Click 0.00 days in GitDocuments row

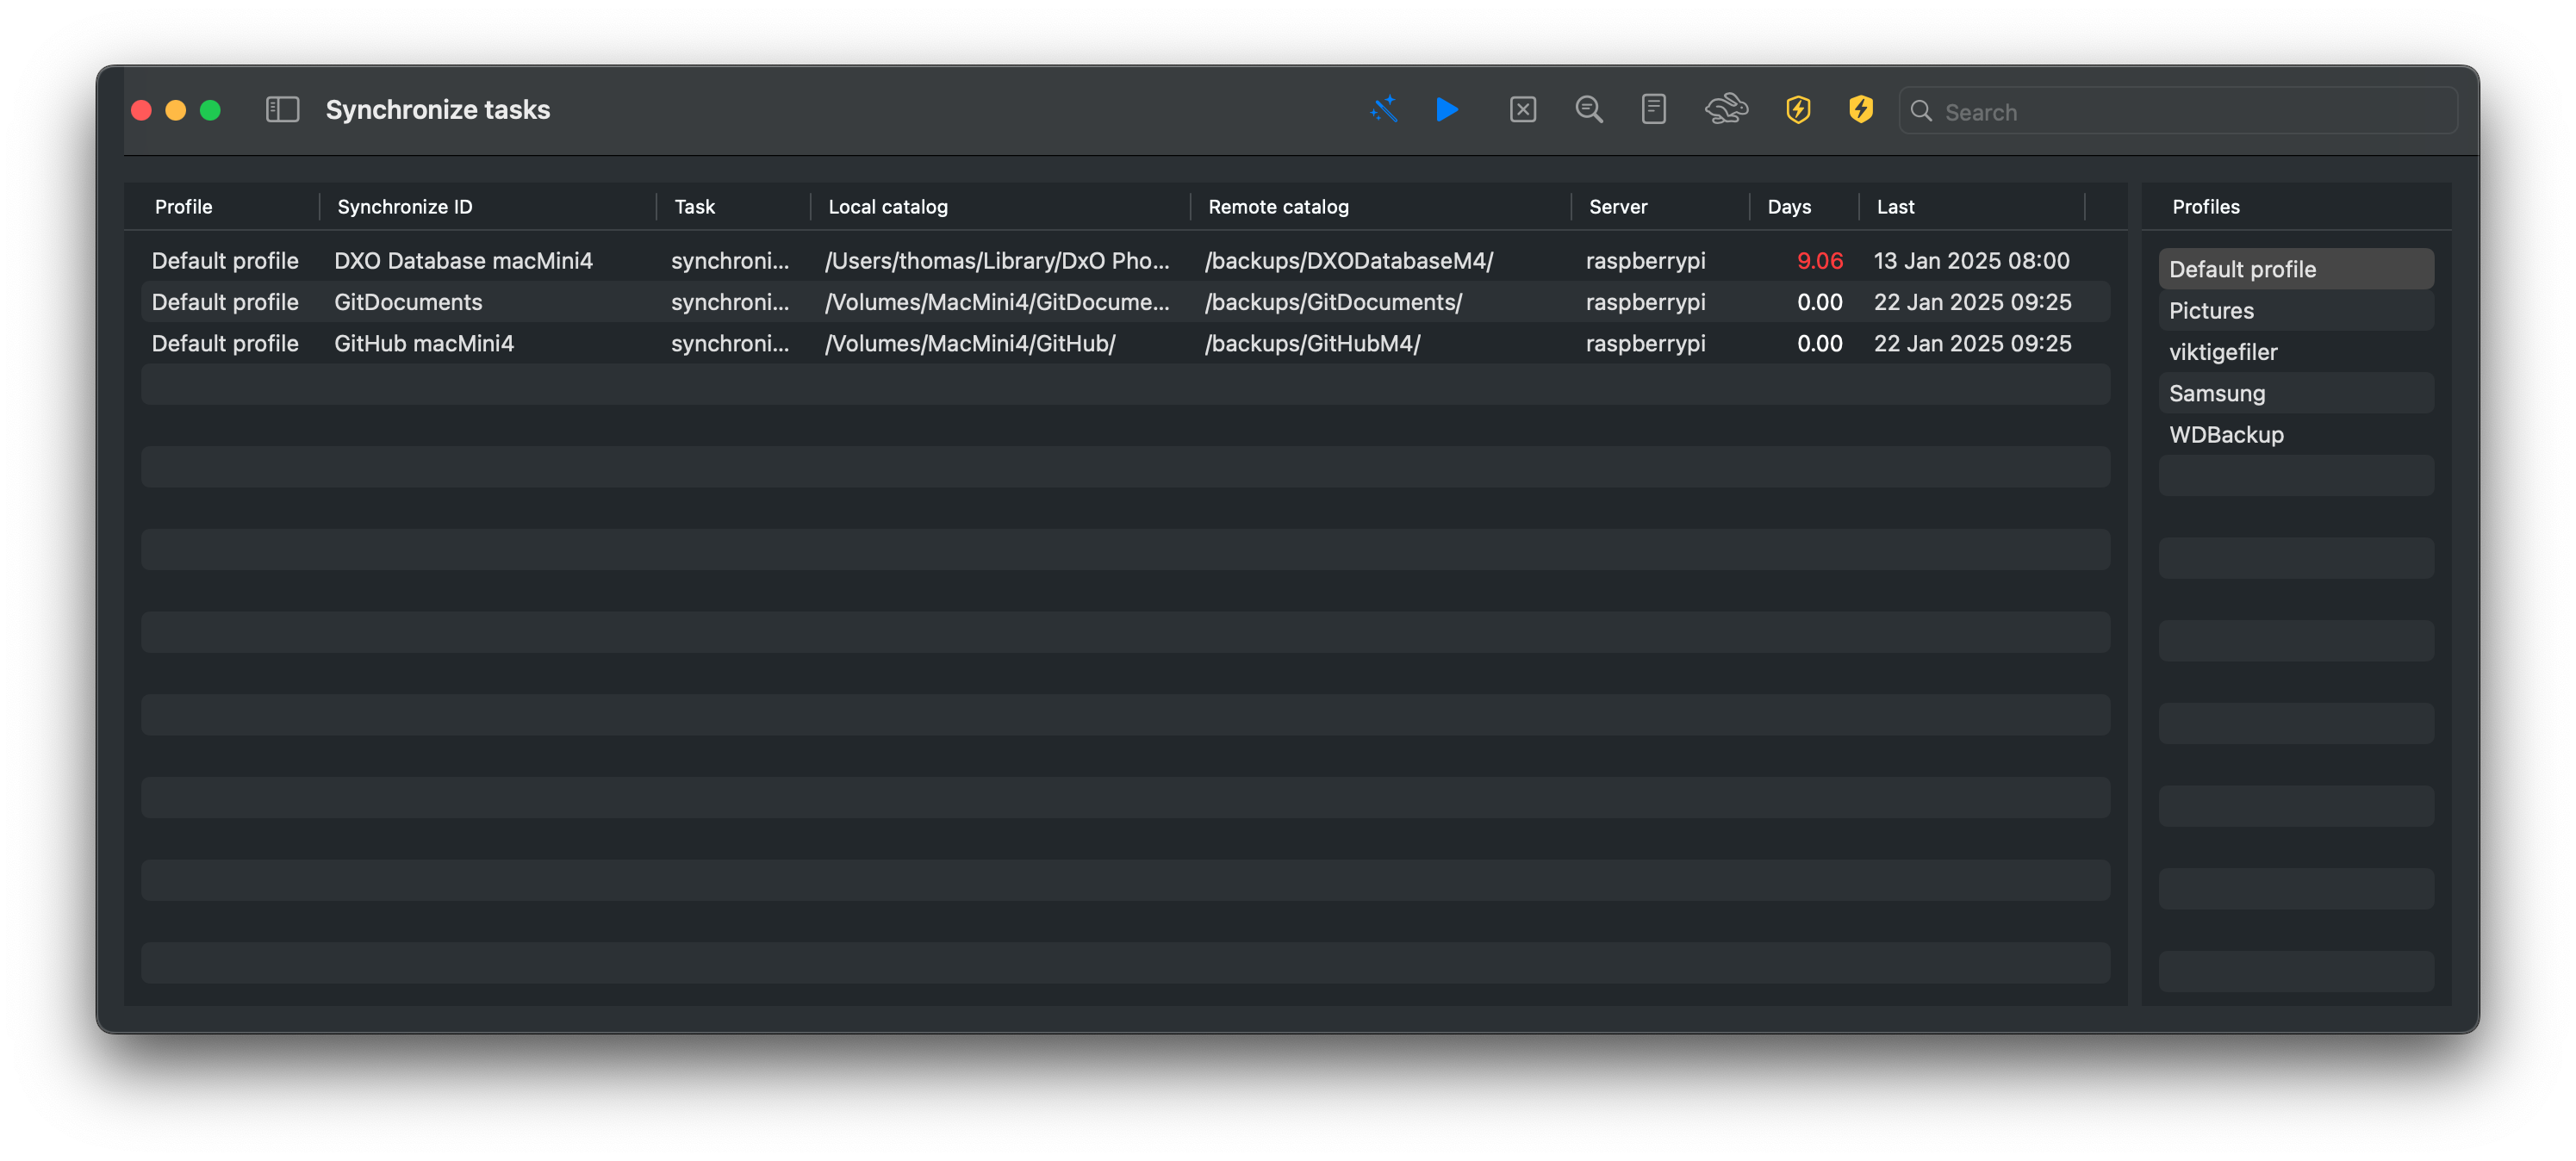[x=1819, y=302]
